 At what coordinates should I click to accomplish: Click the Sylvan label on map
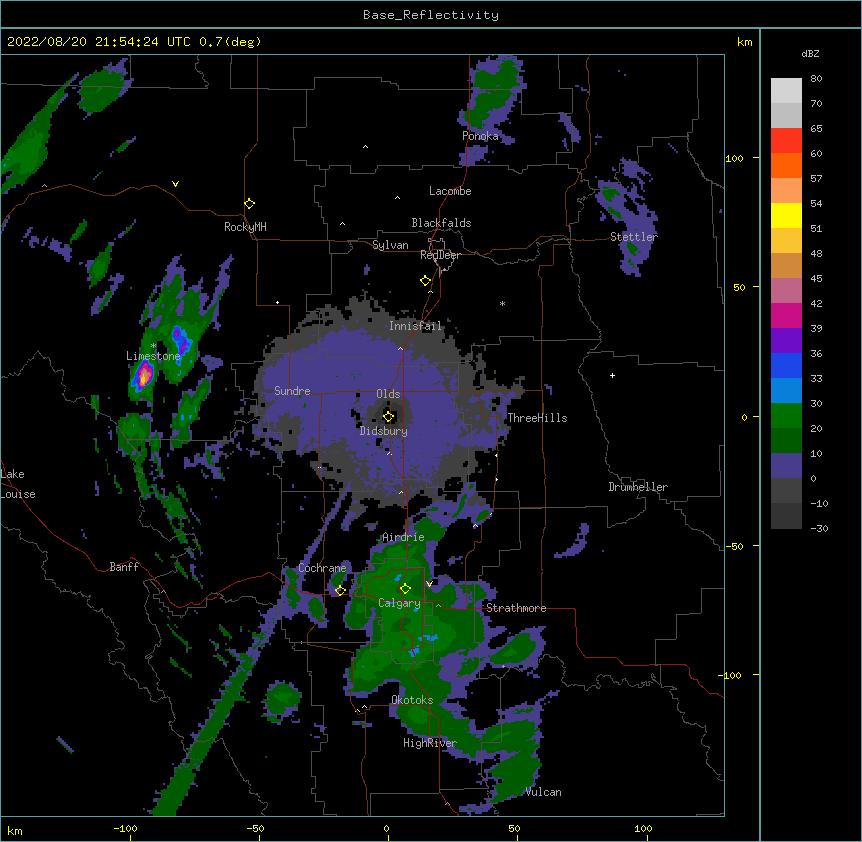tap(390, 245)
